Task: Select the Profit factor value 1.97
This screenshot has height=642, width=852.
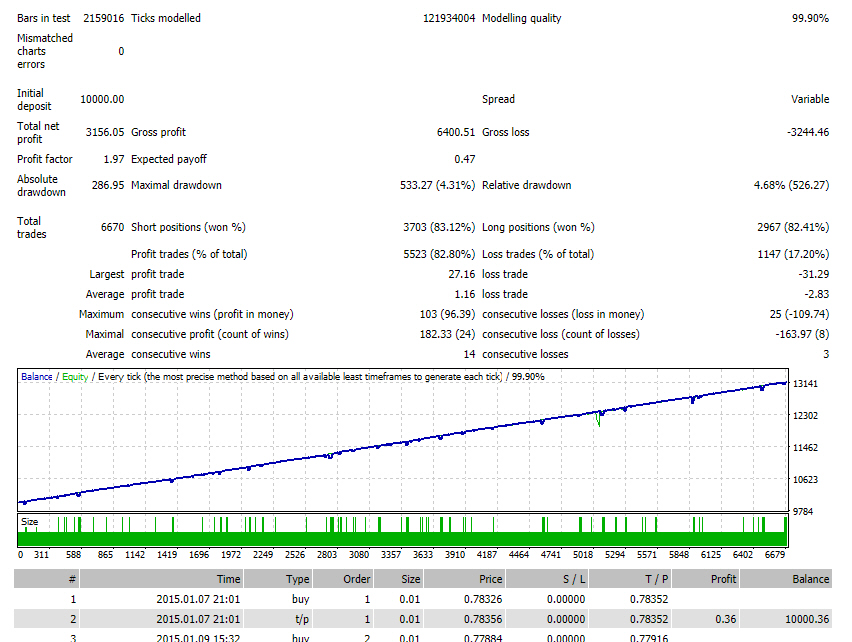Action: [114, 159]
